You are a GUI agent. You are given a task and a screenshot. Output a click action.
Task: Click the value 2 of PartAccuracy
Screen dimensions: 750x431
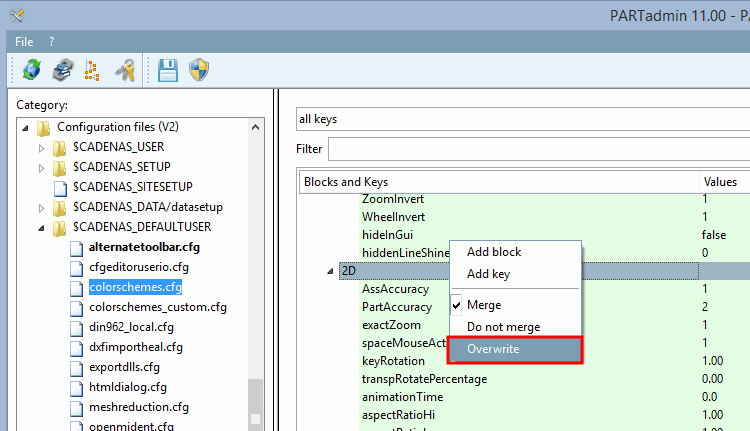tap(705, 307)
